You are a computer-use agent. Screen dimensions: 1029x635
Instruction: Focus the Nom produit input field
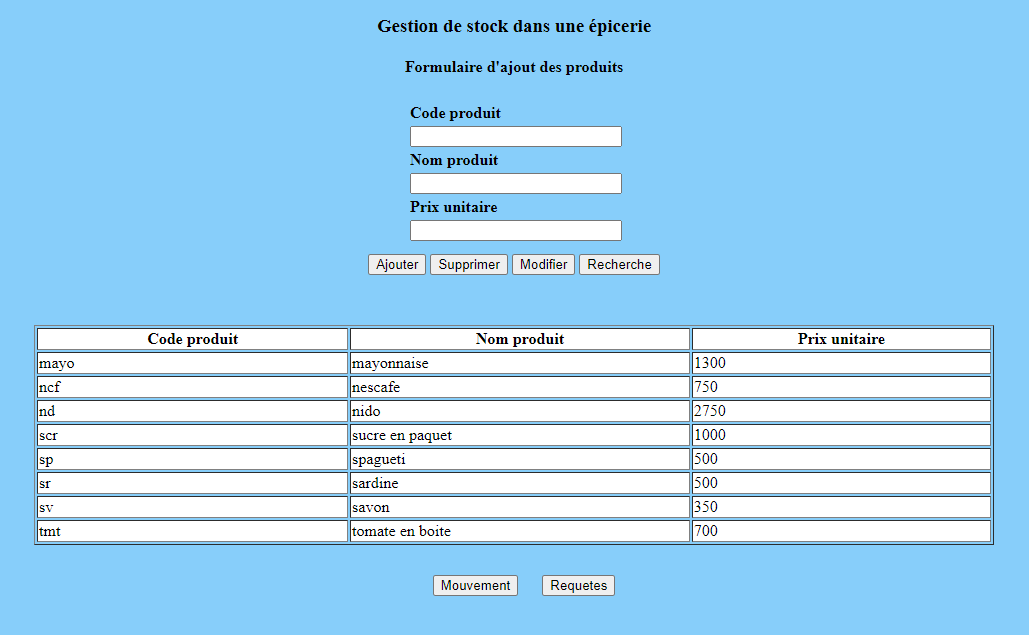point(516,184)
